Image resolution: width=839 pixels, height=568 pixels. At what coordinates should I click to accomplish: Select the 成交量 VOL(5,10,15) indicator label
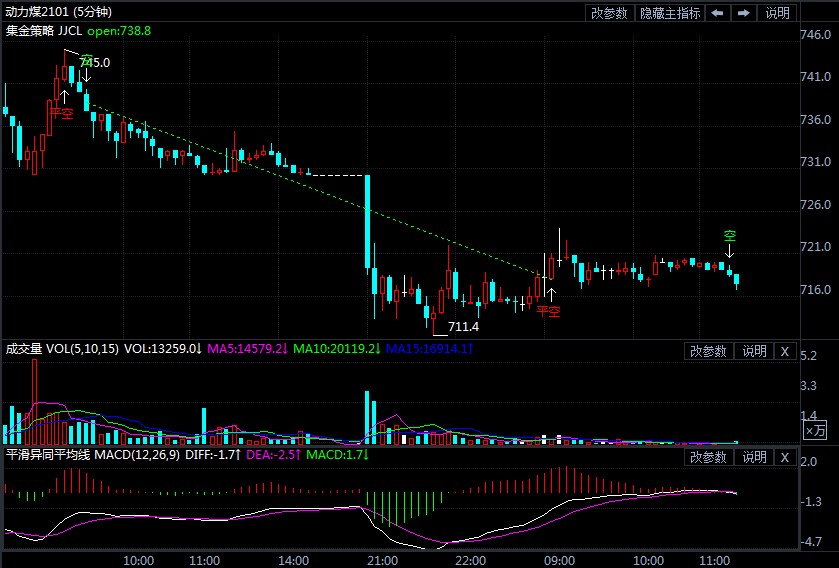[x=62, y=349]
